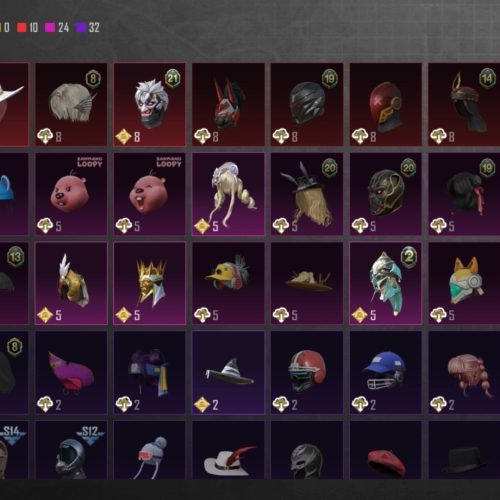Select the white-haired joker mask item
Viewport: 500px width, 500px height.
click(x=150, y=104)
